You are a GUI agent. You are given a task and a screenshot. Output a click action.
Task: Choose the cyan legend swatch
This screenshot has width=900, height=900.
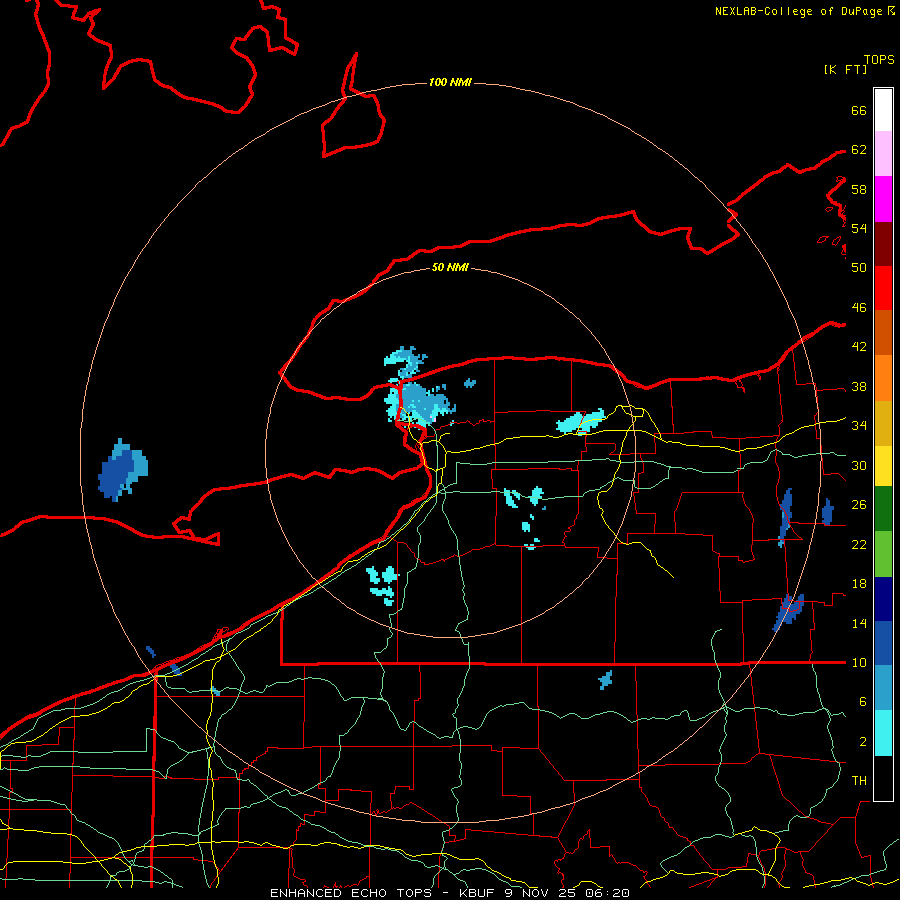(883, 733)
